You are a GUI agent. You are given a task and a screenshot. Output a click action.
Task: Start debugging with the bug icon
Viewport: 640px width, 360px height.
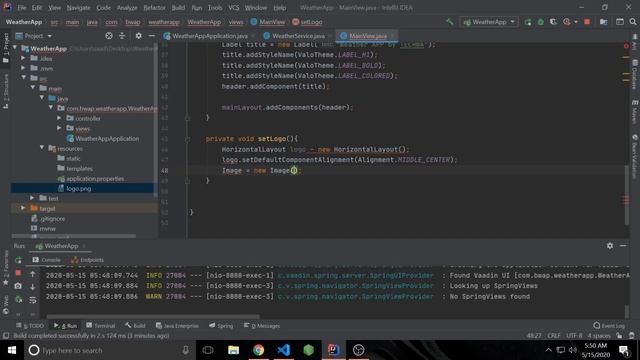coord(540,22)
